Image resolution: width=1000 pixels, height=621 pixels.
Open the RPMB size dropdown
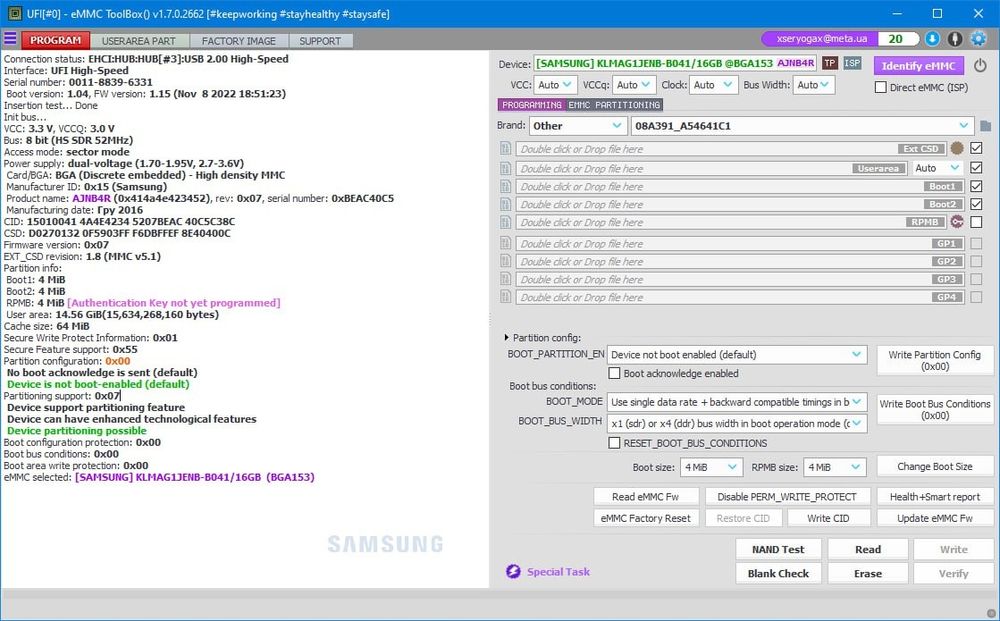click(835, 467)
